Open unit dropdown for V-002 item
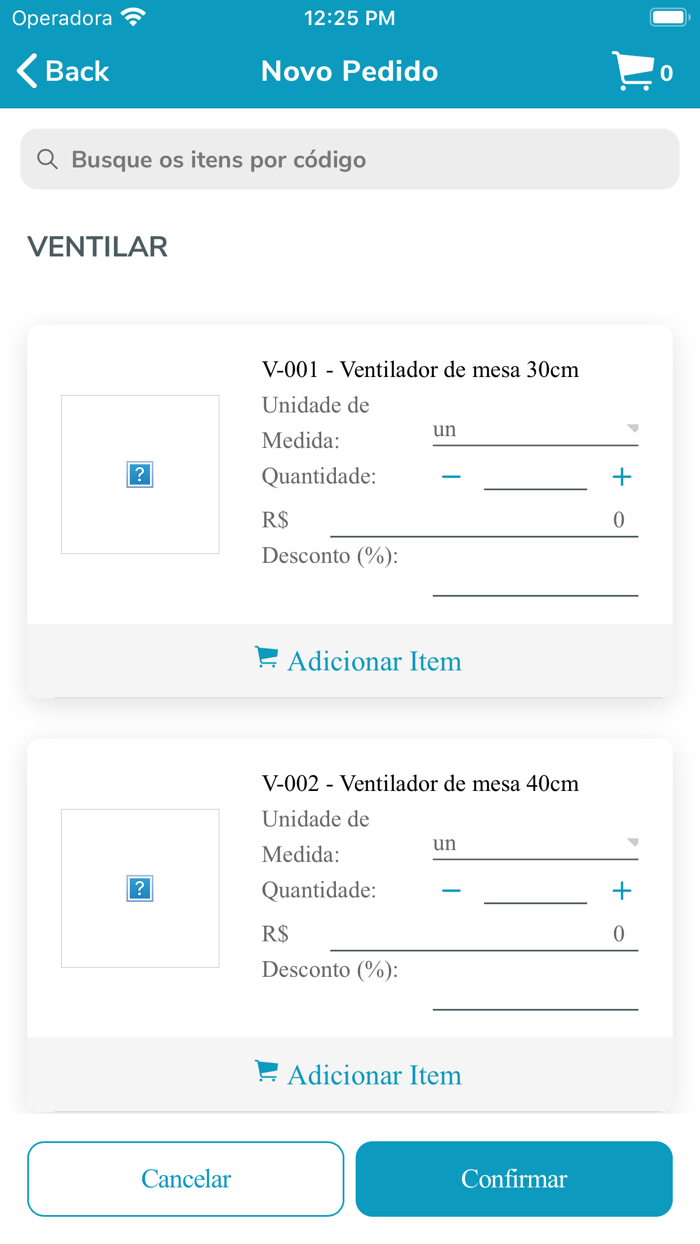The width and height of the screenshot is (700, 1244). [535, 842]
